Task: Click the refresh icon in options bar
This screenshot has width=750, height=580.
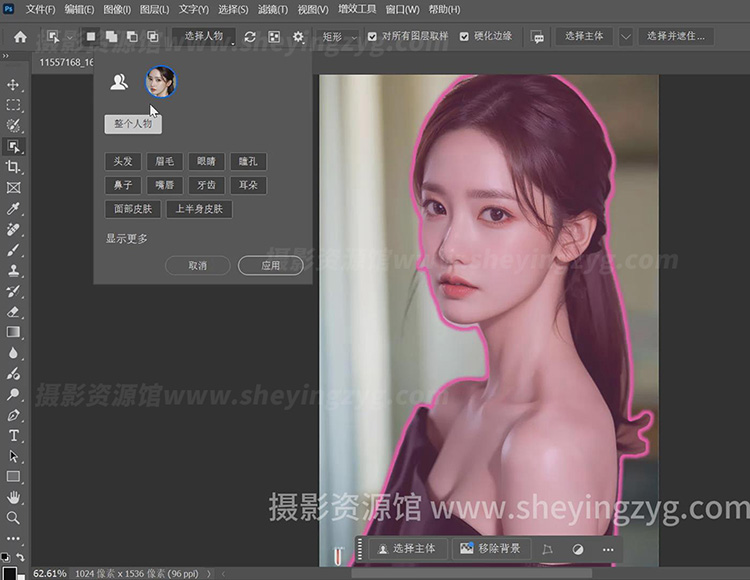Action: coord(250,37)
